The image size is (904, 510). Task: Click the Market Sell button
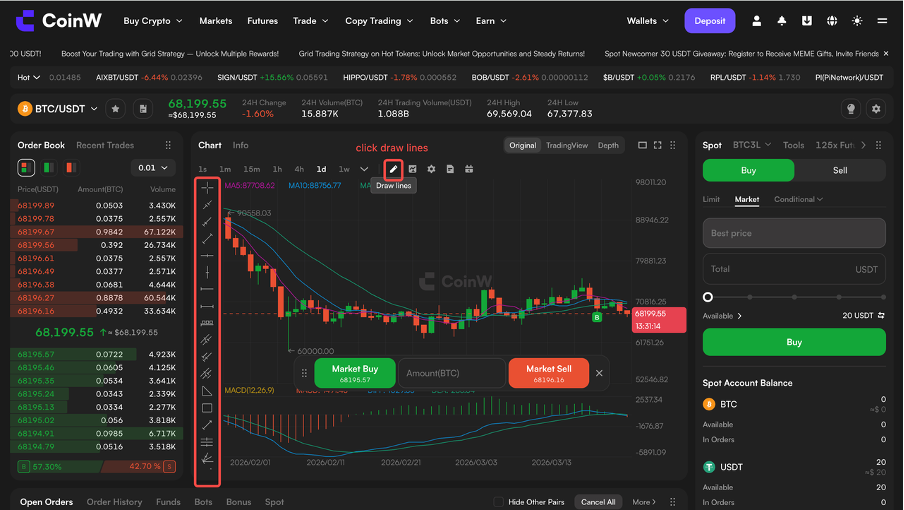[549, 373]
